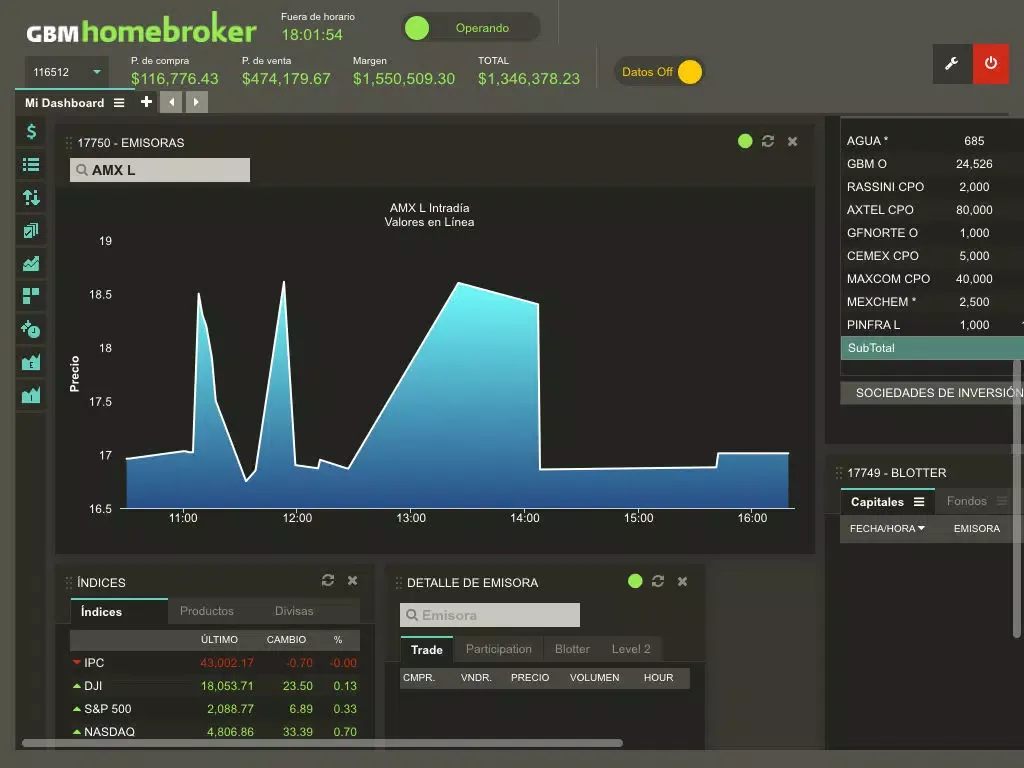Close the Índices panel
Viewport: 1024px width, 768px height.
(353, 580)
